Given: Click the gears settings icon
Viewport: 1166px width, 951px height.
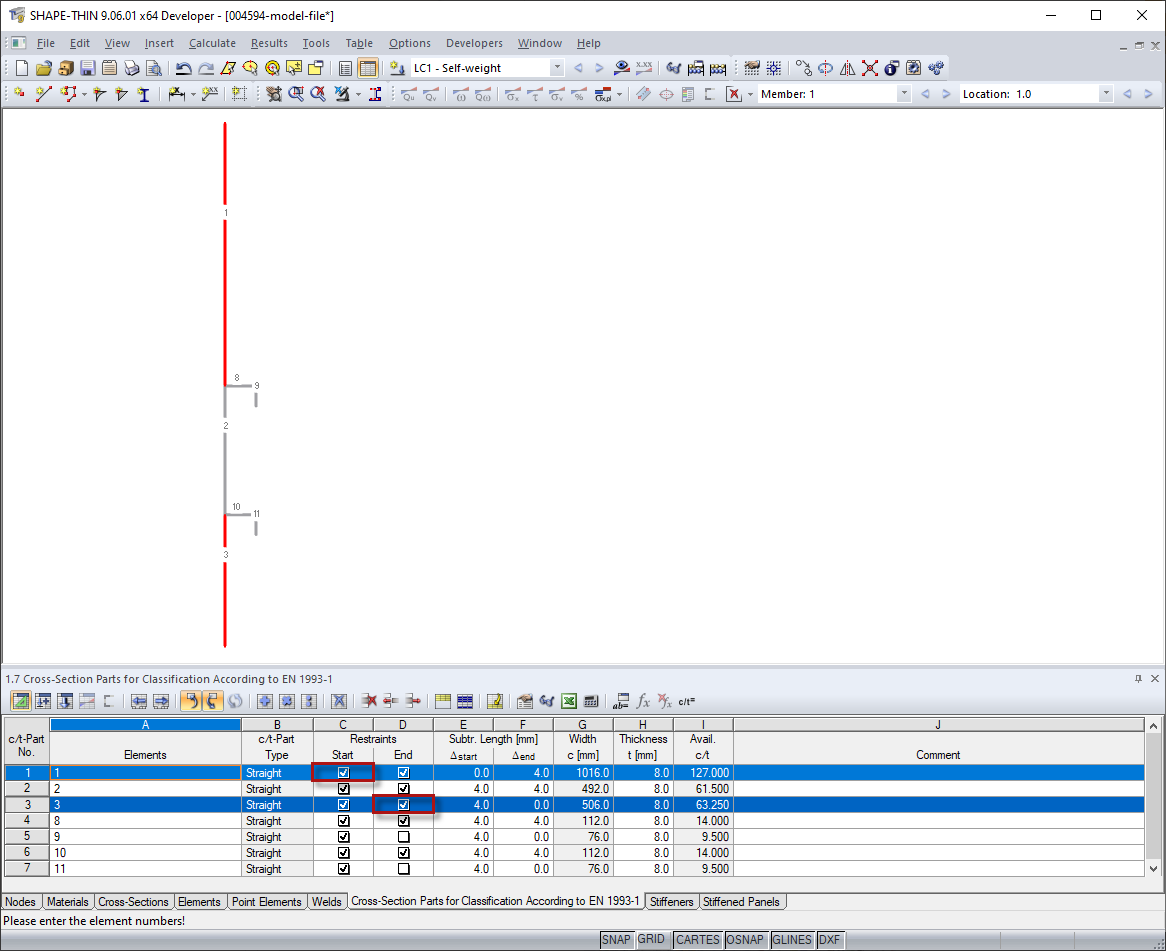Looking at the screenshot, I should coord(935,68).
